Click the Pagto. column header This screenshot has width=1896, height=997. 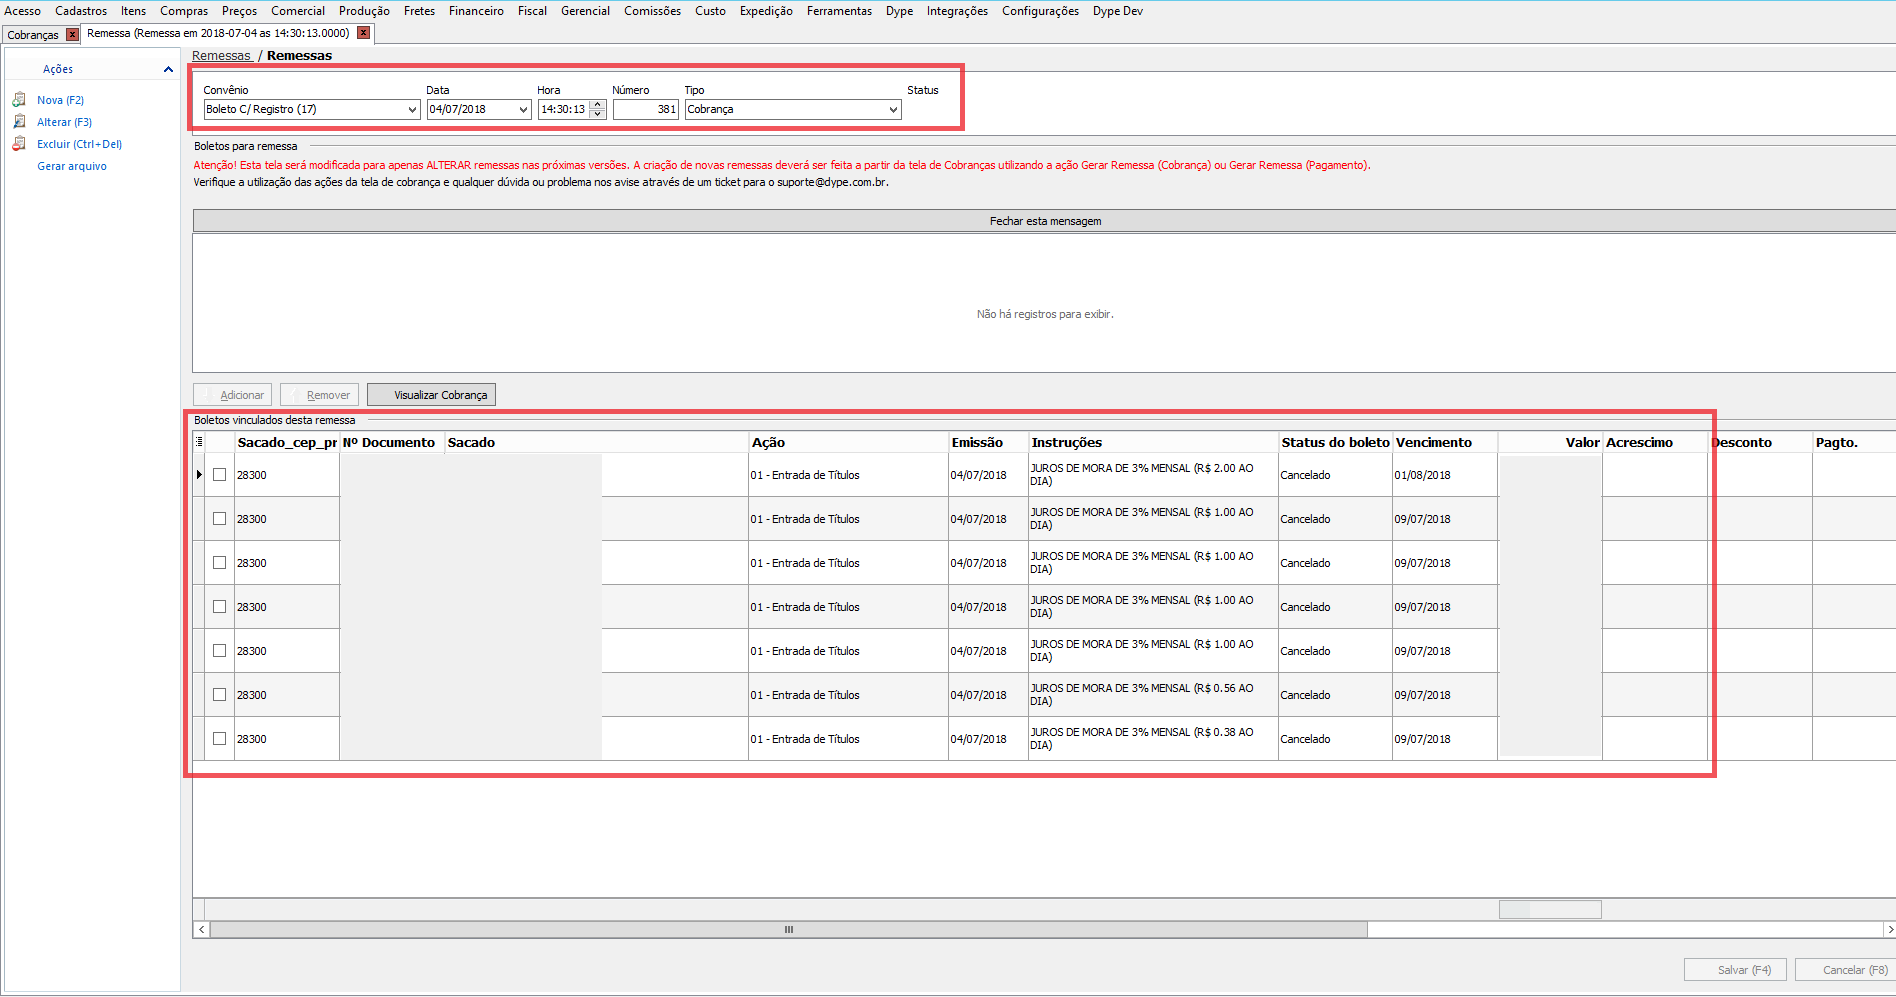pos(1854,442)
